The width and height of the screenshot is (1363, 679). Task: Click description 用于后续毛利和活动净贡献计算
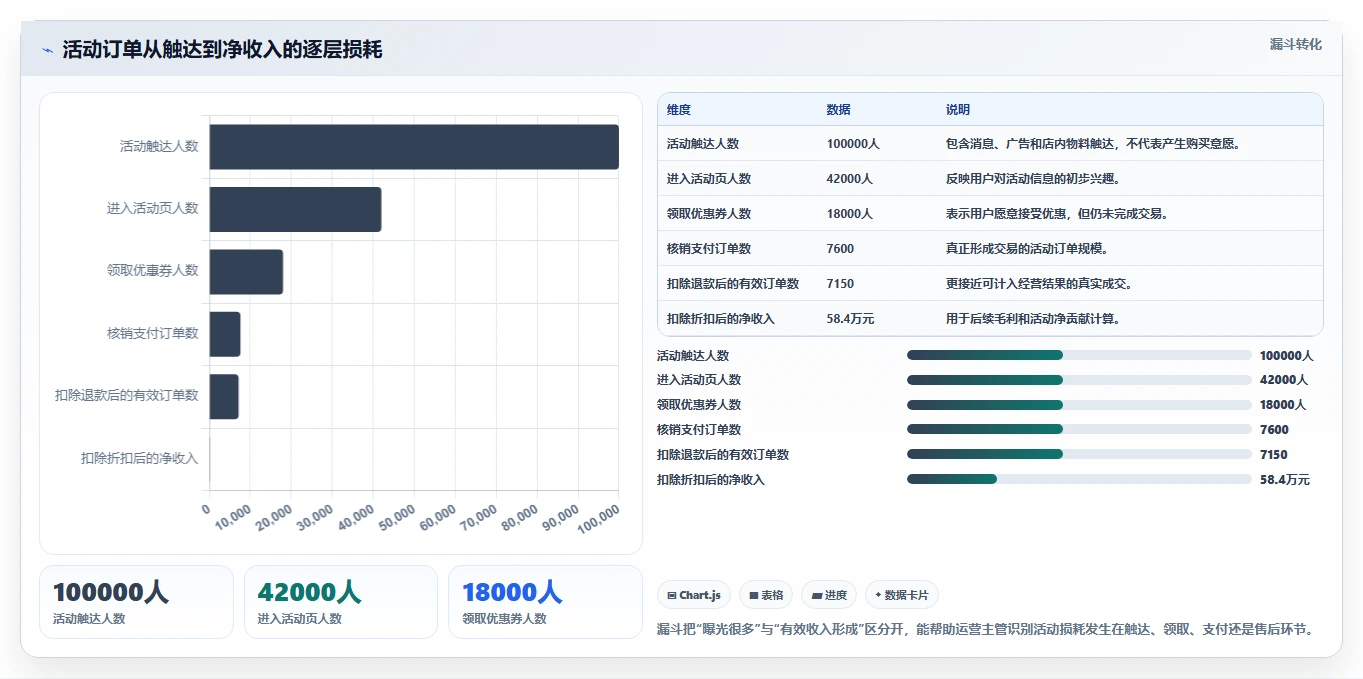[1033, 318]
